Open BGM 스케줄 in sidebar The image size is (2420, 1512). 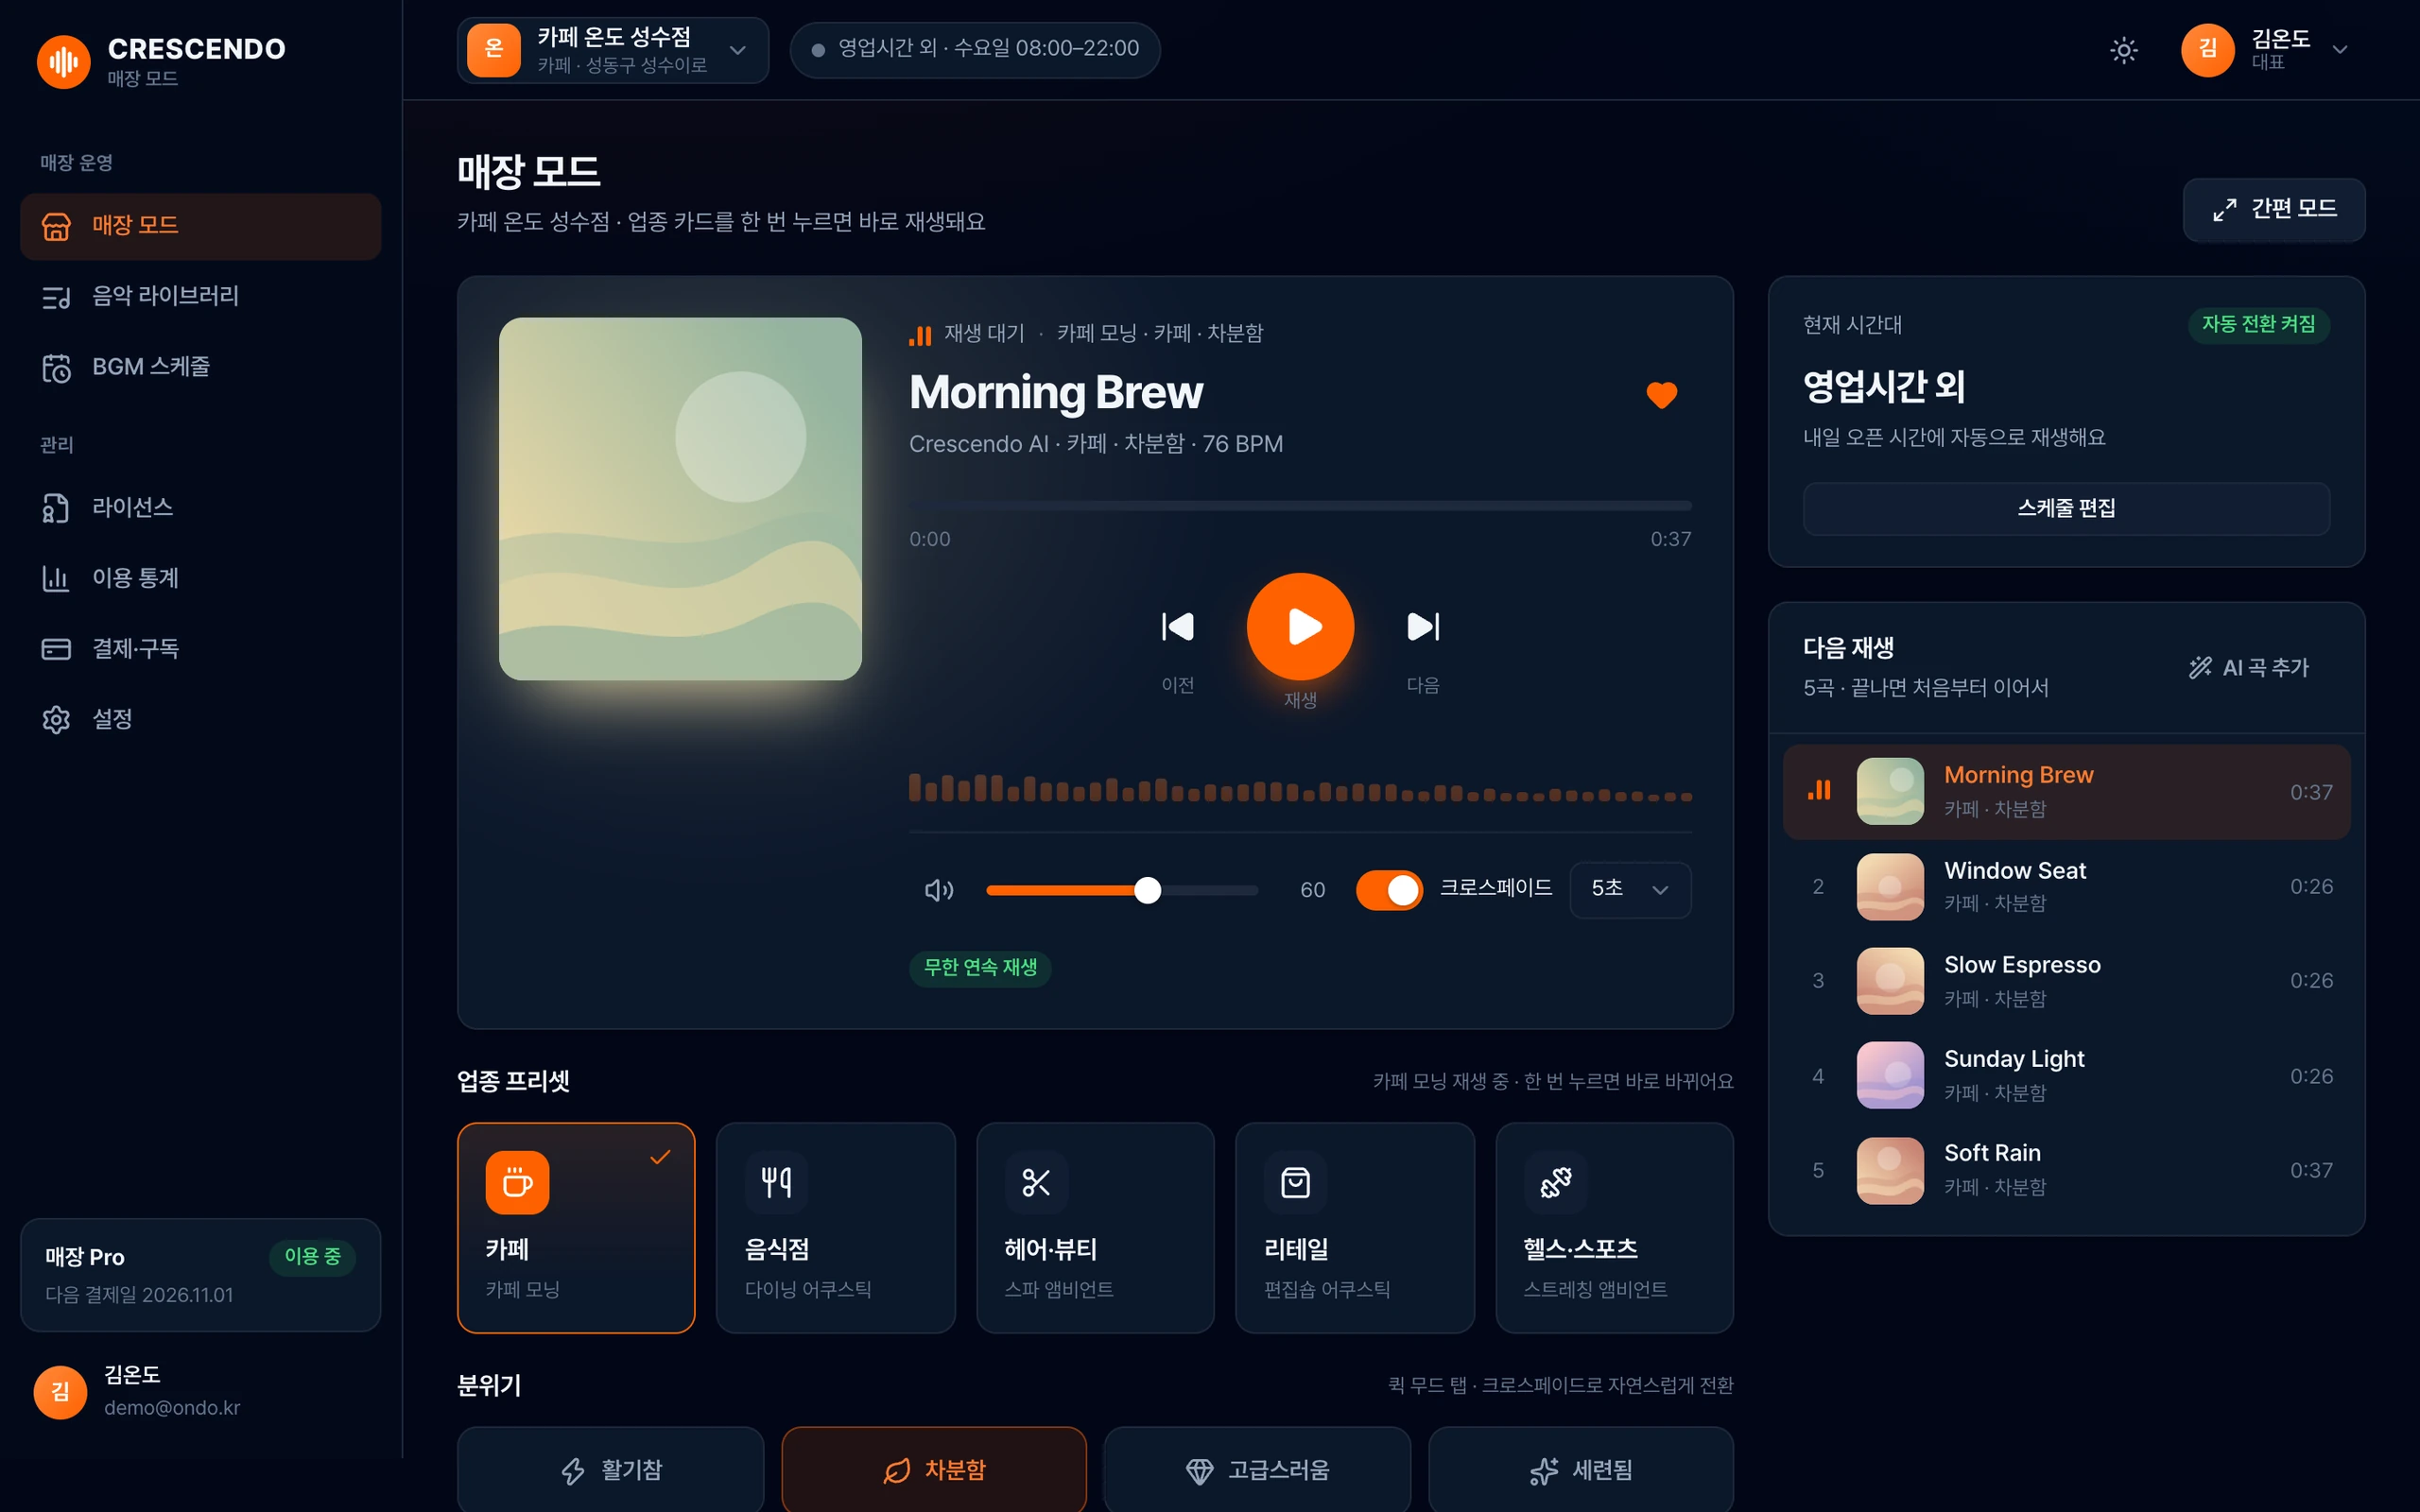coord(200,368)
